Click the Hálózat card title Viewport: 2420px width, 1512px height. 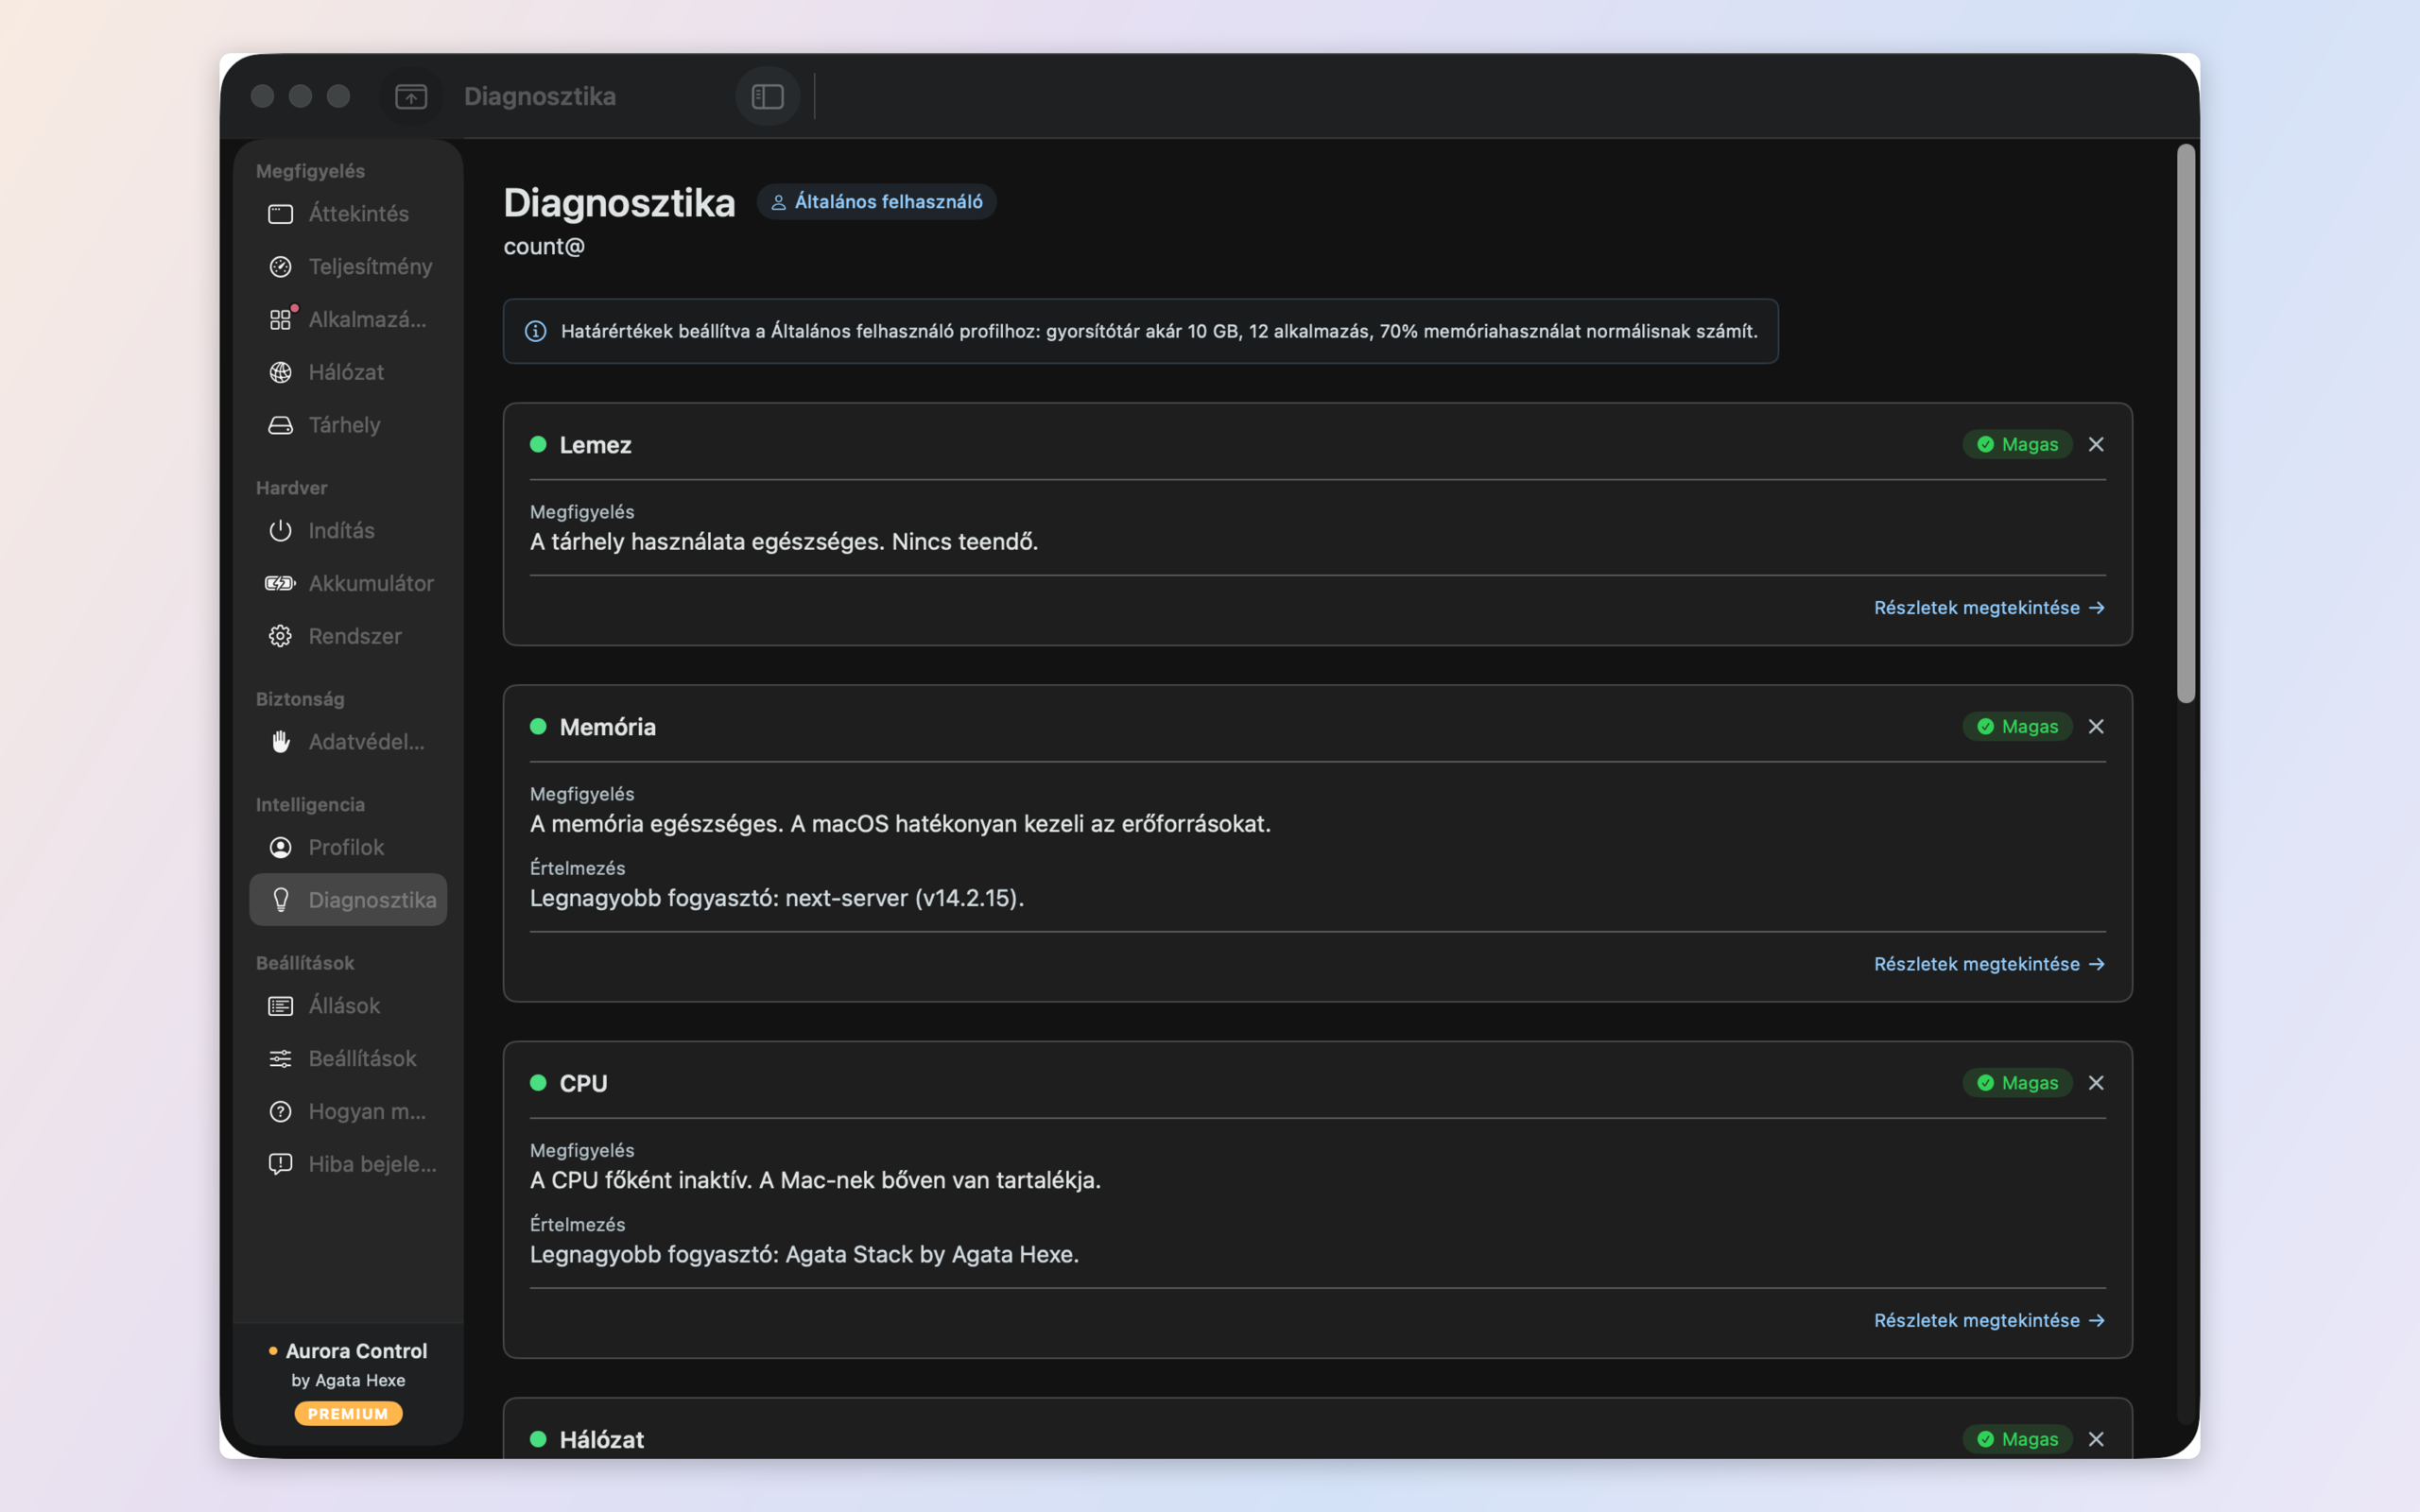point(601,1439)
